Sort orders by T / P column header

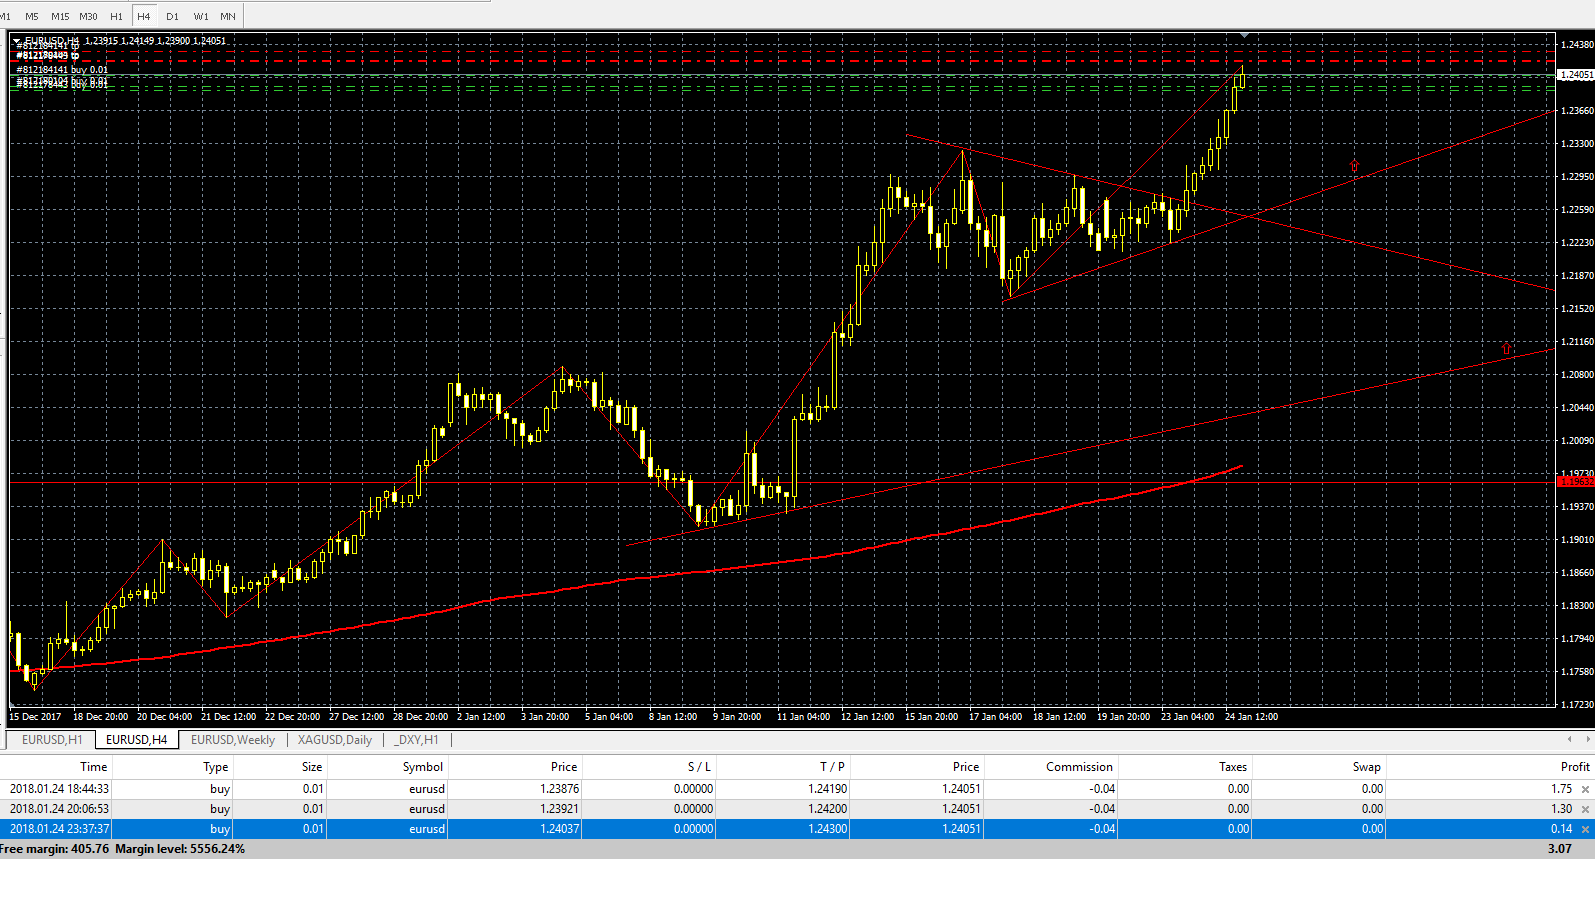[x=783, y=767]
